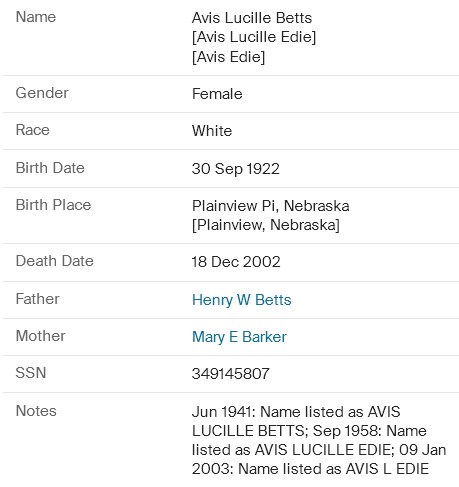This screenshot has width=459, height=487.
Task: Click the SSN number 349145807
Action: click(x=230, y=374)
